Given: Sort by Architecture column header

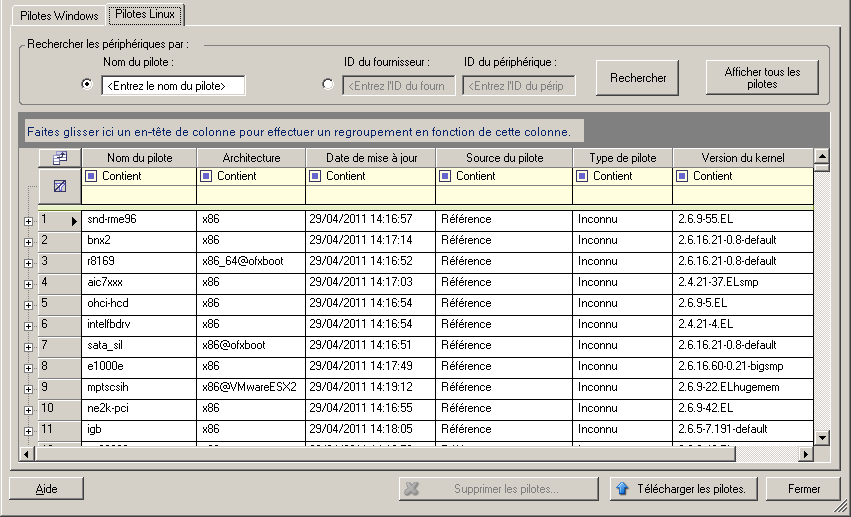Looking at the screenshot, I should tap(251, 158).
